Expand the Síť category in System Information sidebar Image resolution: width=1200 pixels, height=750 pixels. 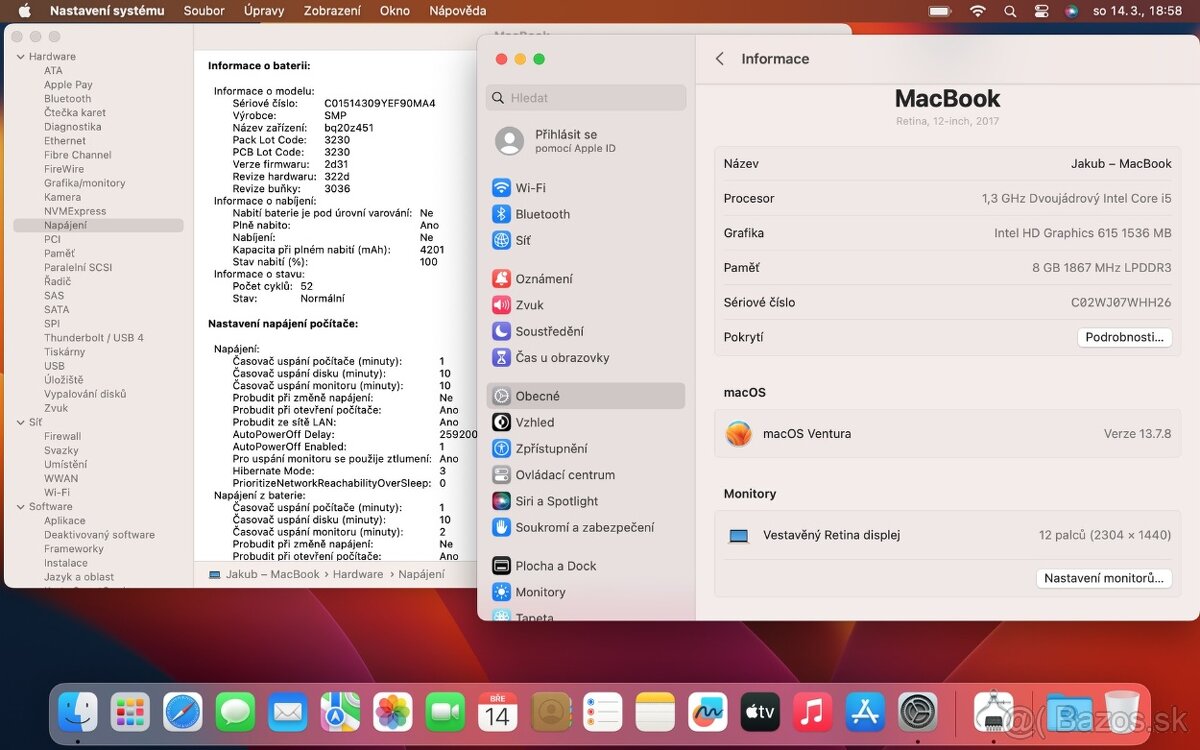[22, 422]
